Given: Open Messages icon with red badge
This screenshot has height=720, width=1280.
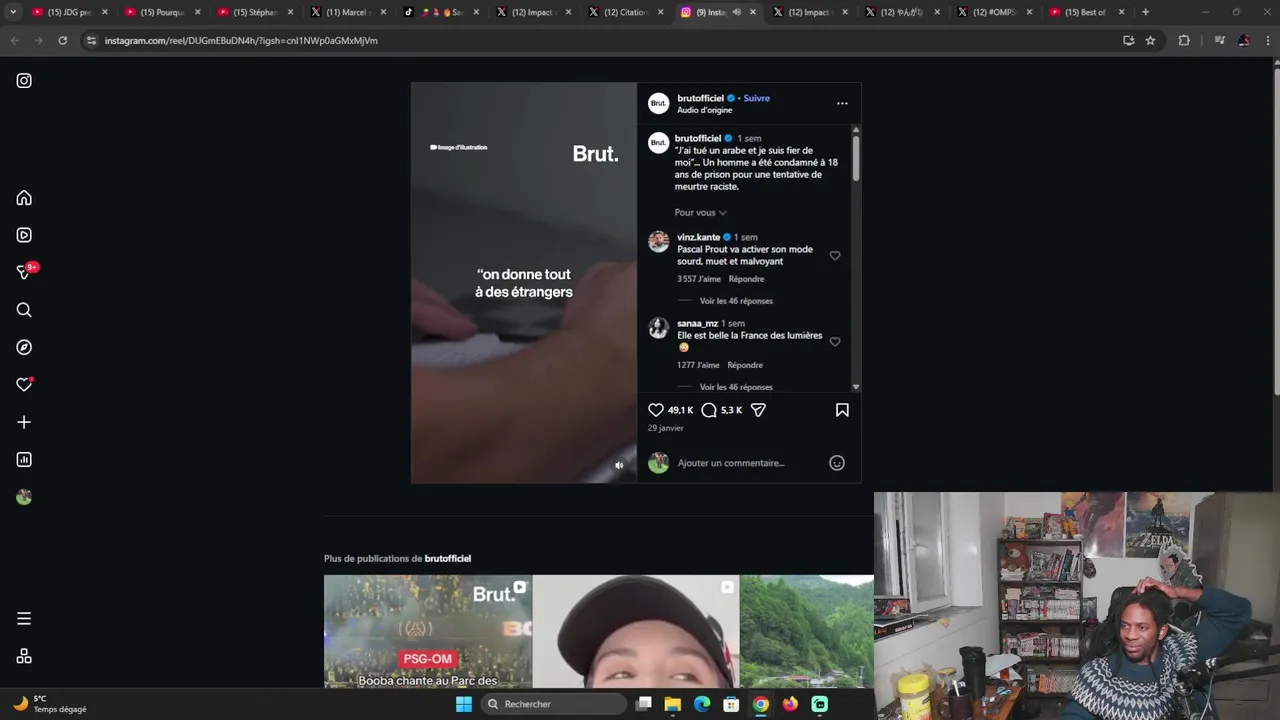Looking at the screenshot, I should click(x=25, y=272).
